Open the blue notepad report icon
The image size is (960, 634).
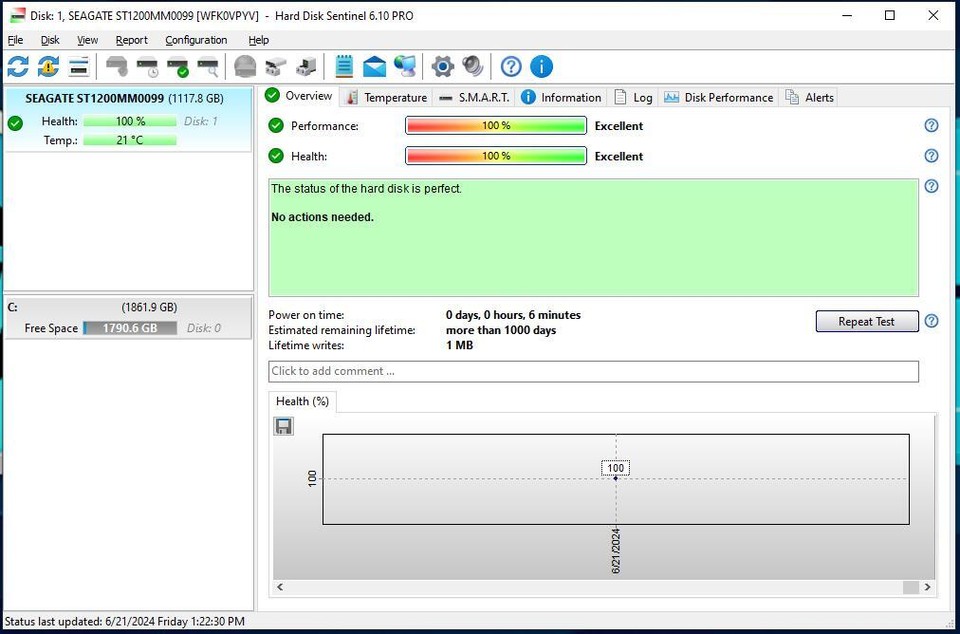pos(344,67)
